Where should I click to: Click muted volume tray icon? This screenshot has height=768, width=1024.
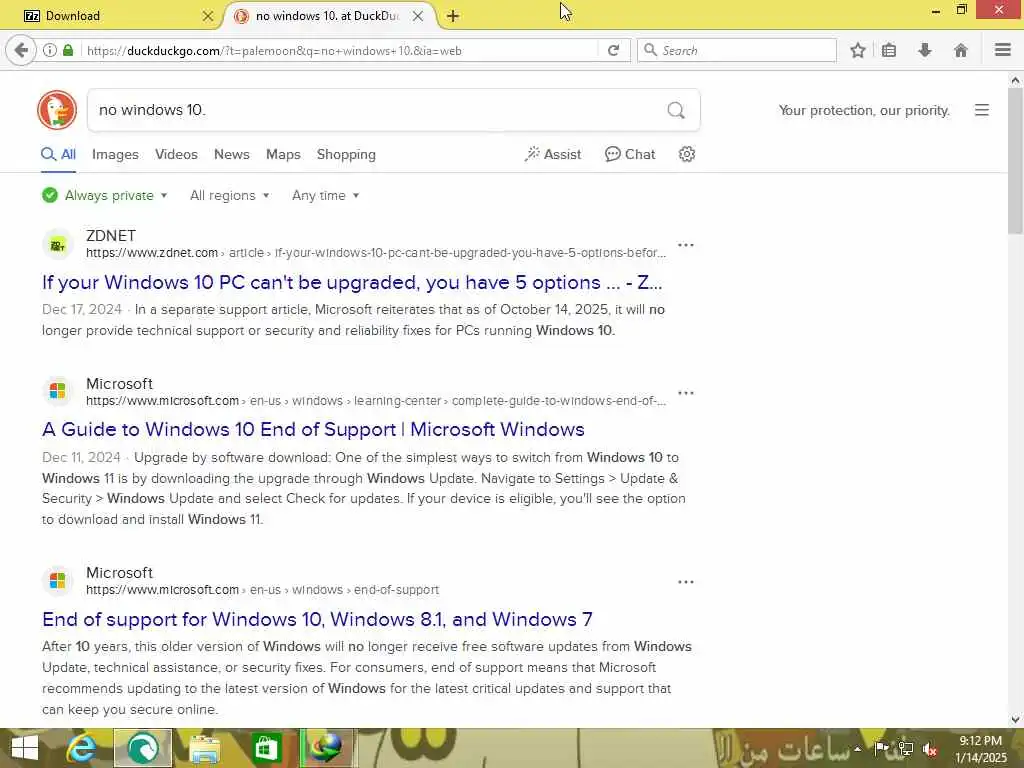pos(929,749)
